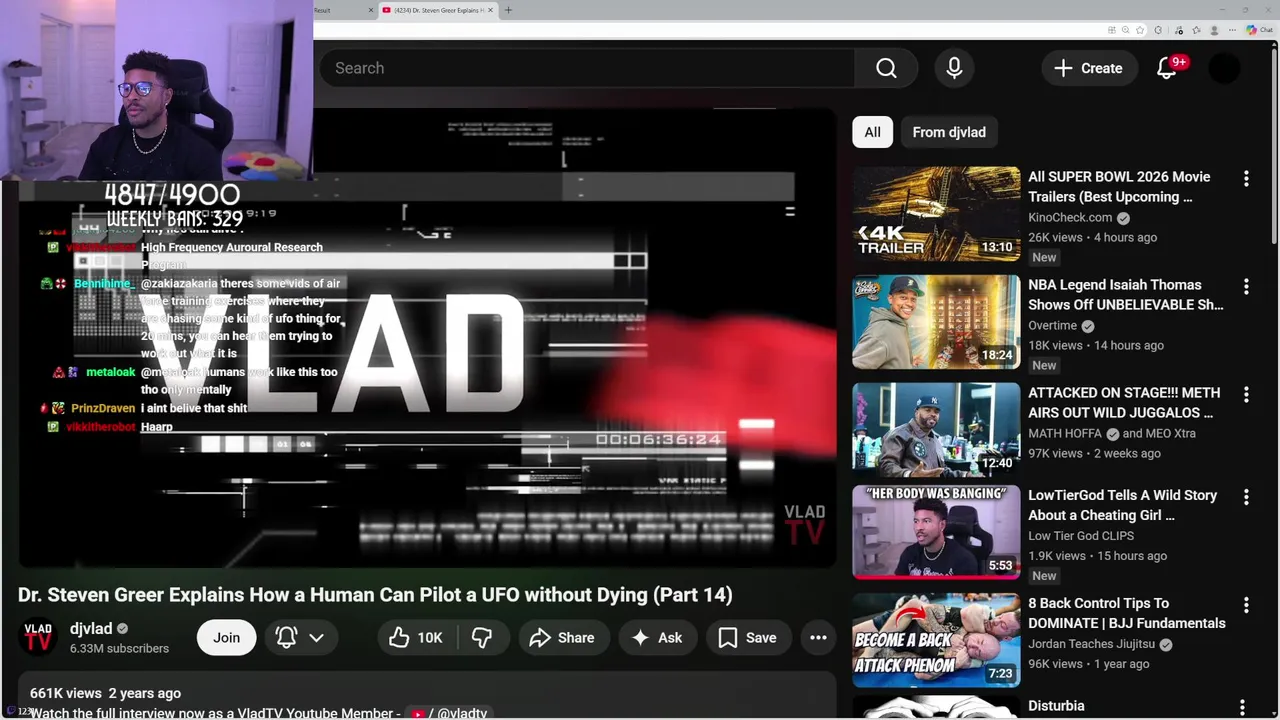The width and height of the screenshot is (1280, 720).
Task: Close the Dr. Steven Greer tab
Action: coord(490,10)
